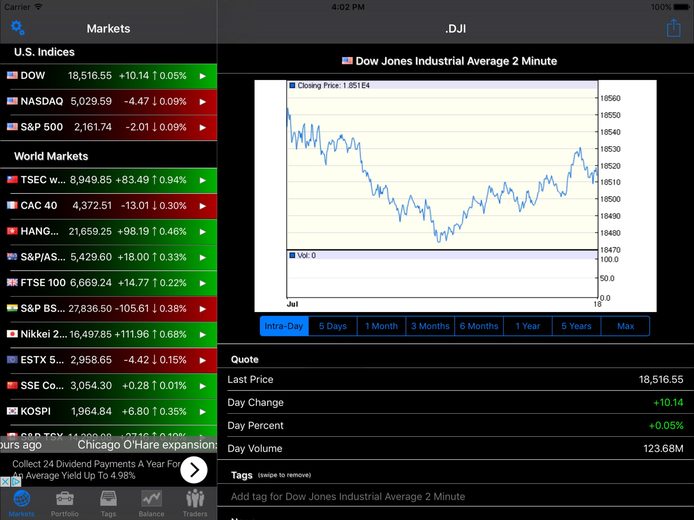Select the 1 Month chart range
Viewport: 694px width, 520px height.
click(382, 326)
